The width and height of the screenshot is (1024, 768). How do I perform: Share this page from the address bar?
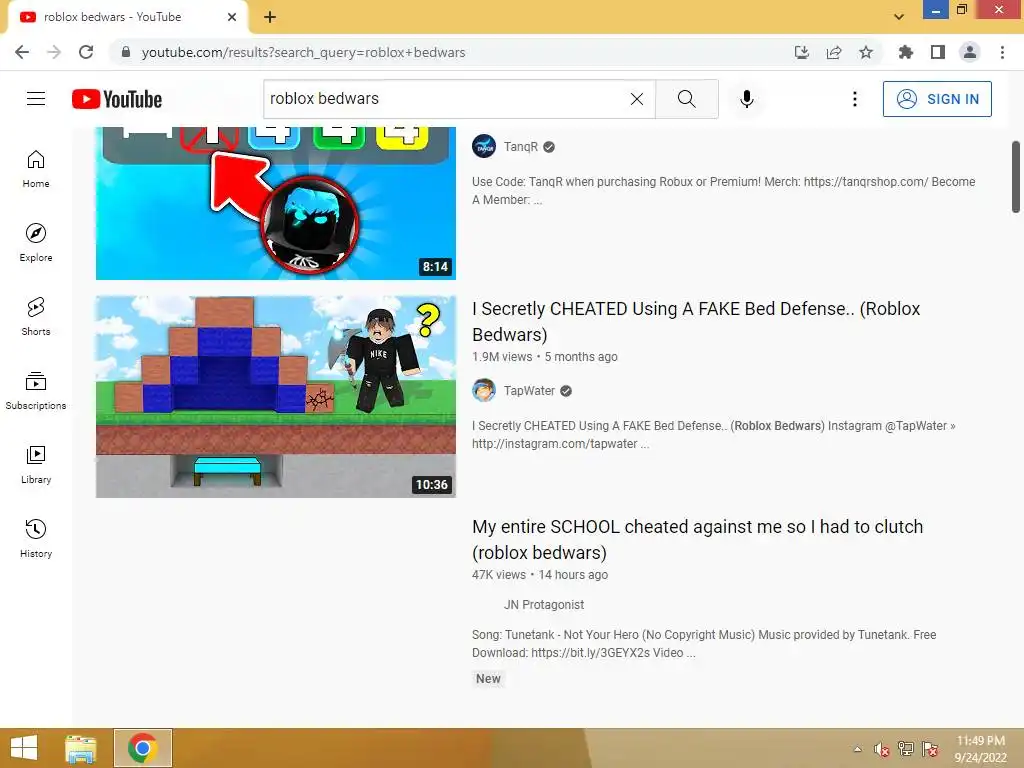point(834,52)
